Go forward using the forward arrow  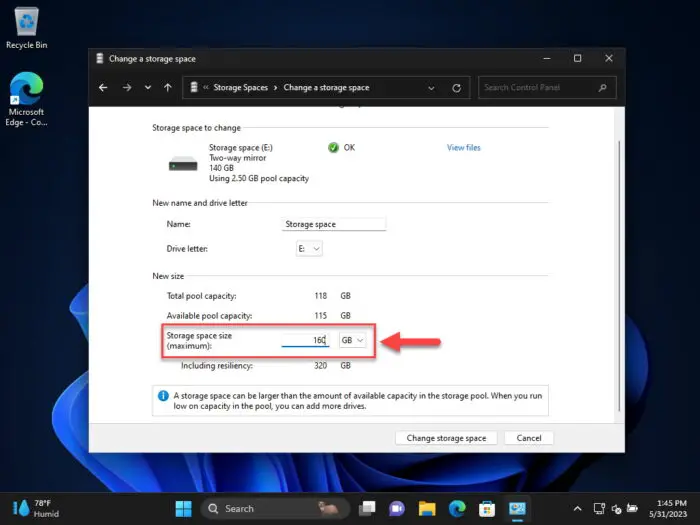click(x=127, y=88)
